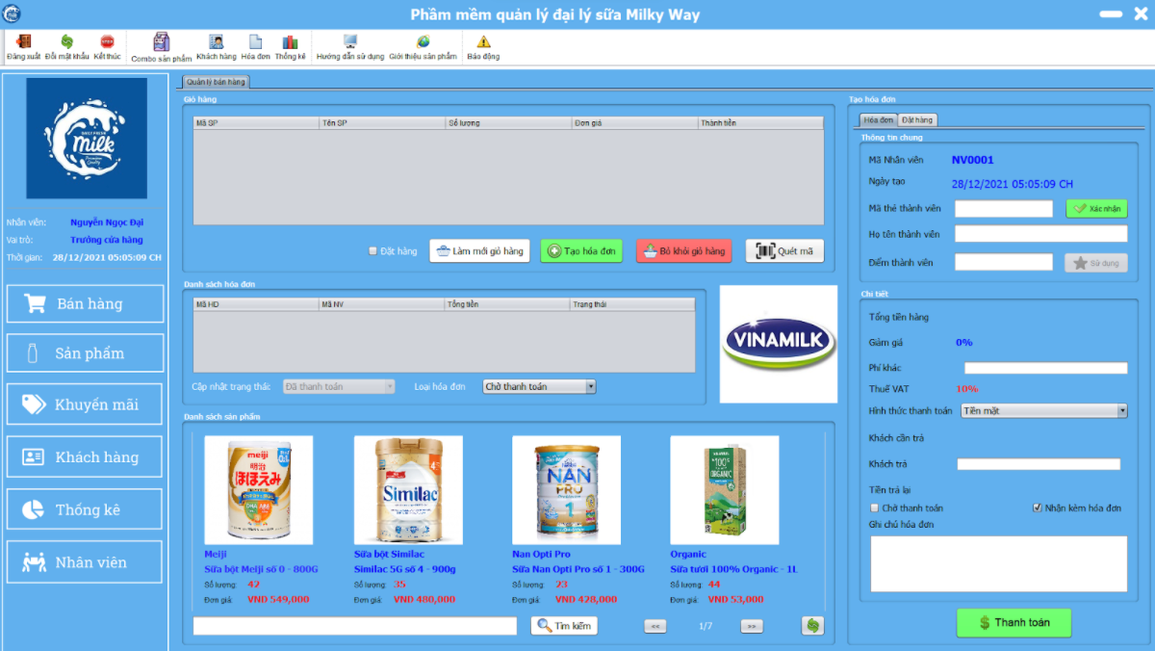This screenshot has width=1155, height=651.
Task: Select the Nan Opti Pro product image
Action: coord(566,490)
